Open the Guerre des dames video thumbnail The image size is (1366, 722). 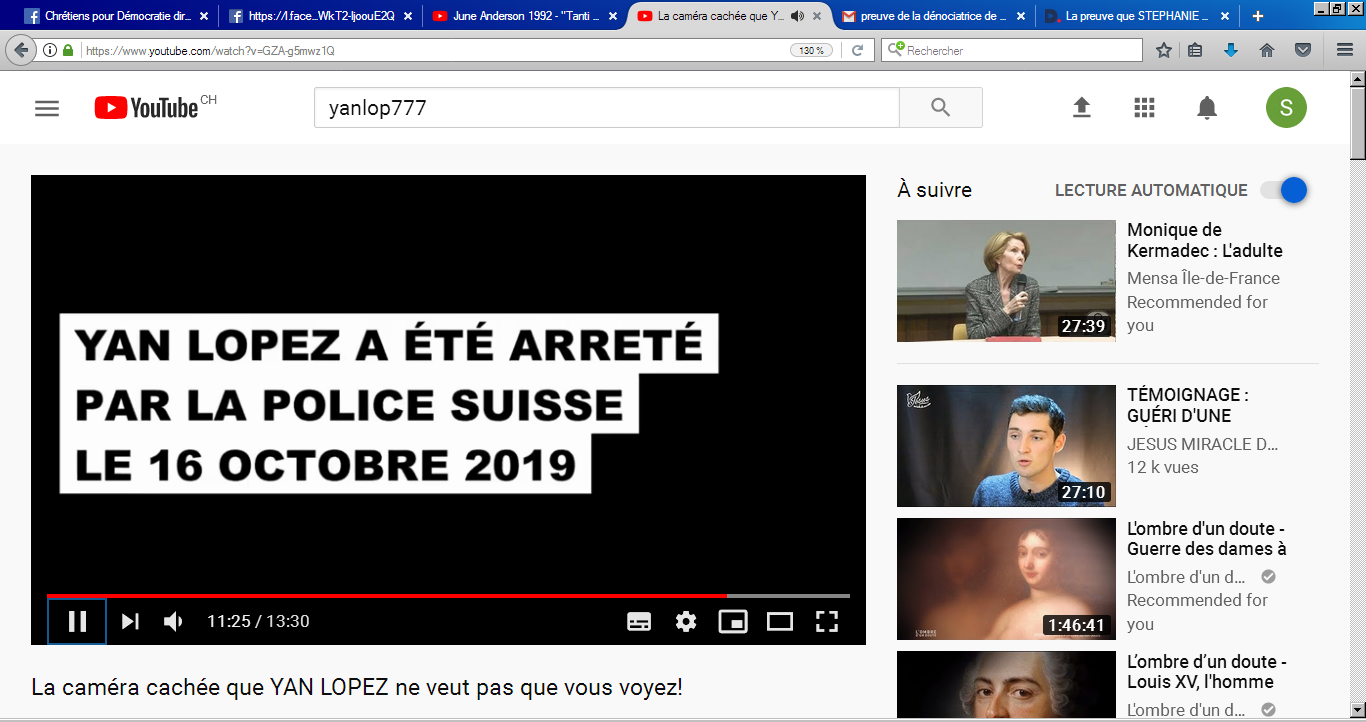(1006, 579)
